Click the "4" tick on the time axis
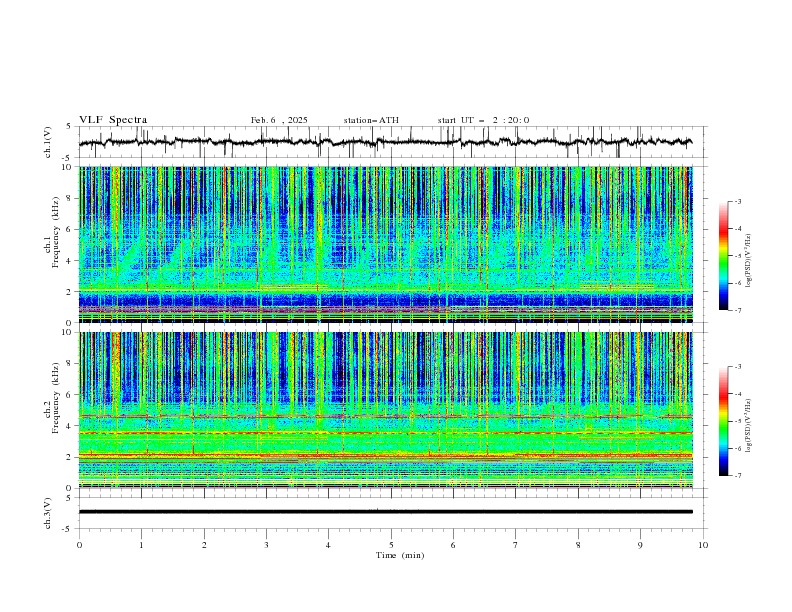The height and width of the screenshot is (612, 792). [x=328, y=545]
